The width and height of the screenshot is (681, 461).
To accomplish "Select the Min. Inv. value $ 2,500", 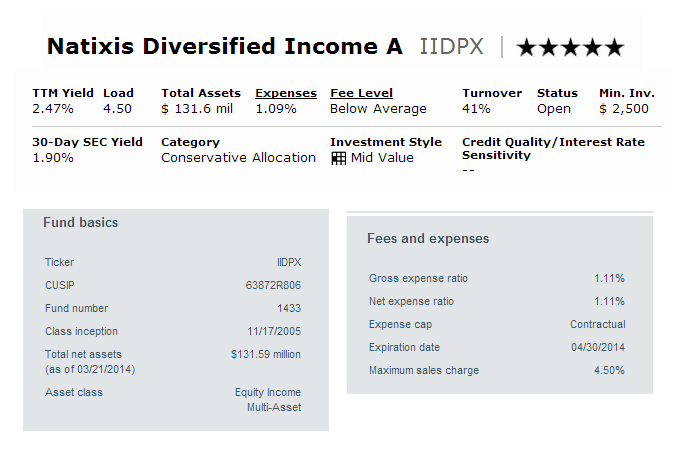I will click(x=624, y=109).
